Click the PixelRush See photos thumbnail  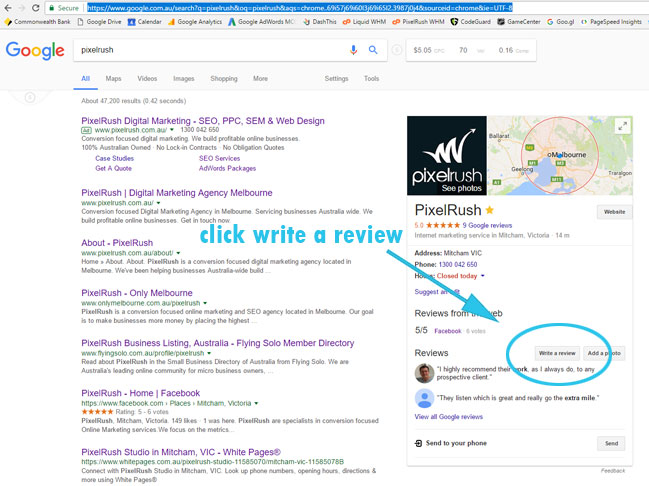click(x=446, y=156)
